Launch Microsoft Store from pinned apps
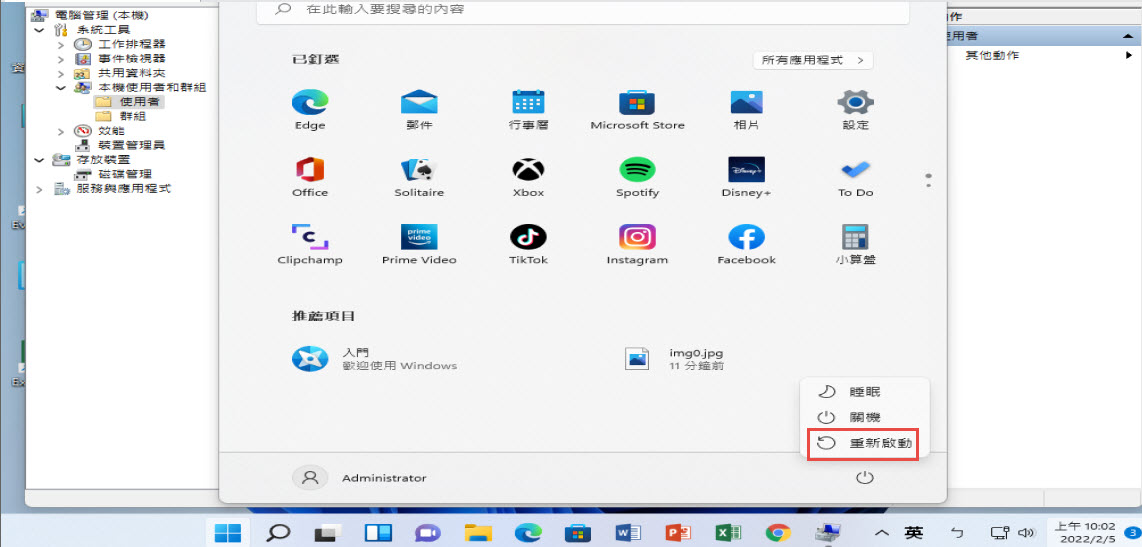Screen dimensions: 1142x547 click(637, 110)
